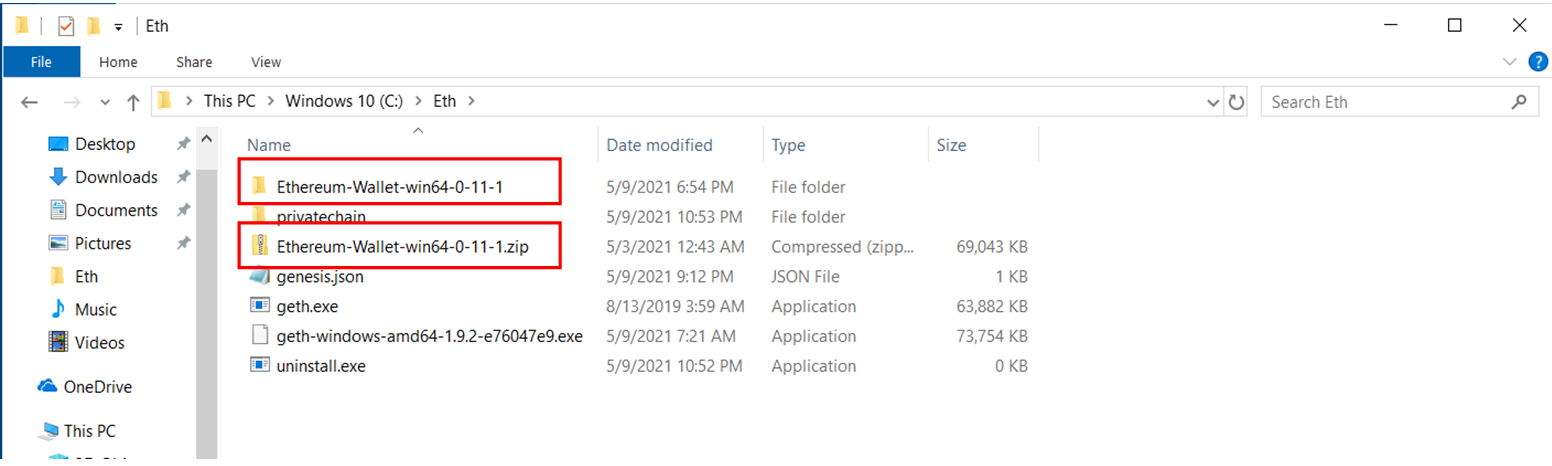Click 5/9/2021 10:52 PM date cell
1552x466 pixels.
click(x=674, y=366)
